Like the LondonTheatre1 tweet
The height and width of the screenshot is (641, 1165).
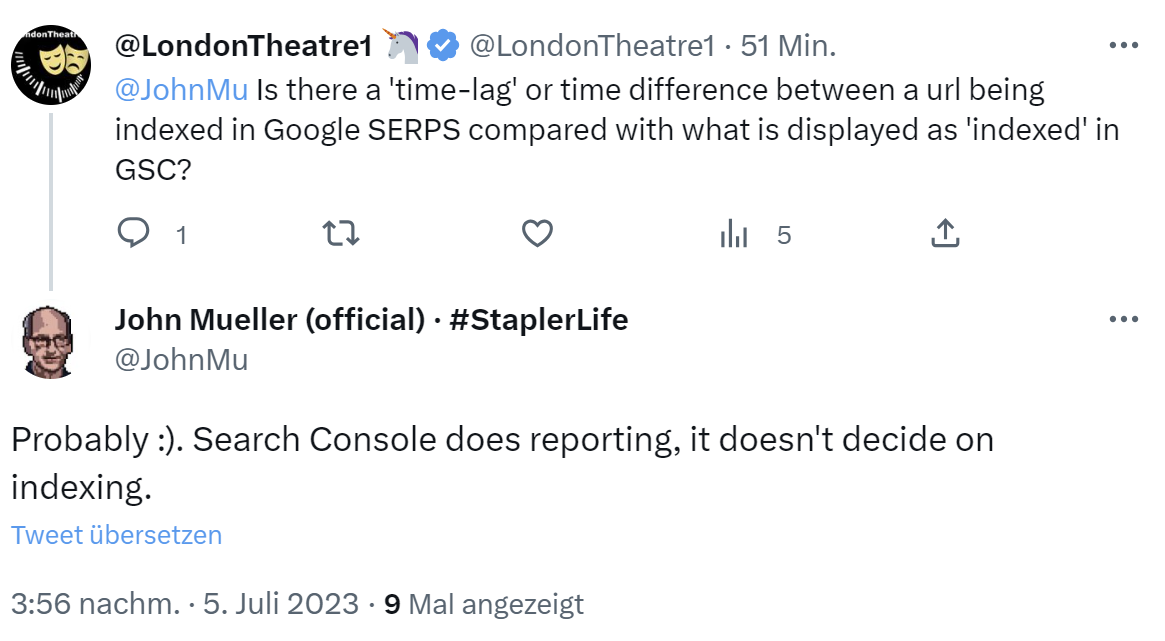point(537,233)
